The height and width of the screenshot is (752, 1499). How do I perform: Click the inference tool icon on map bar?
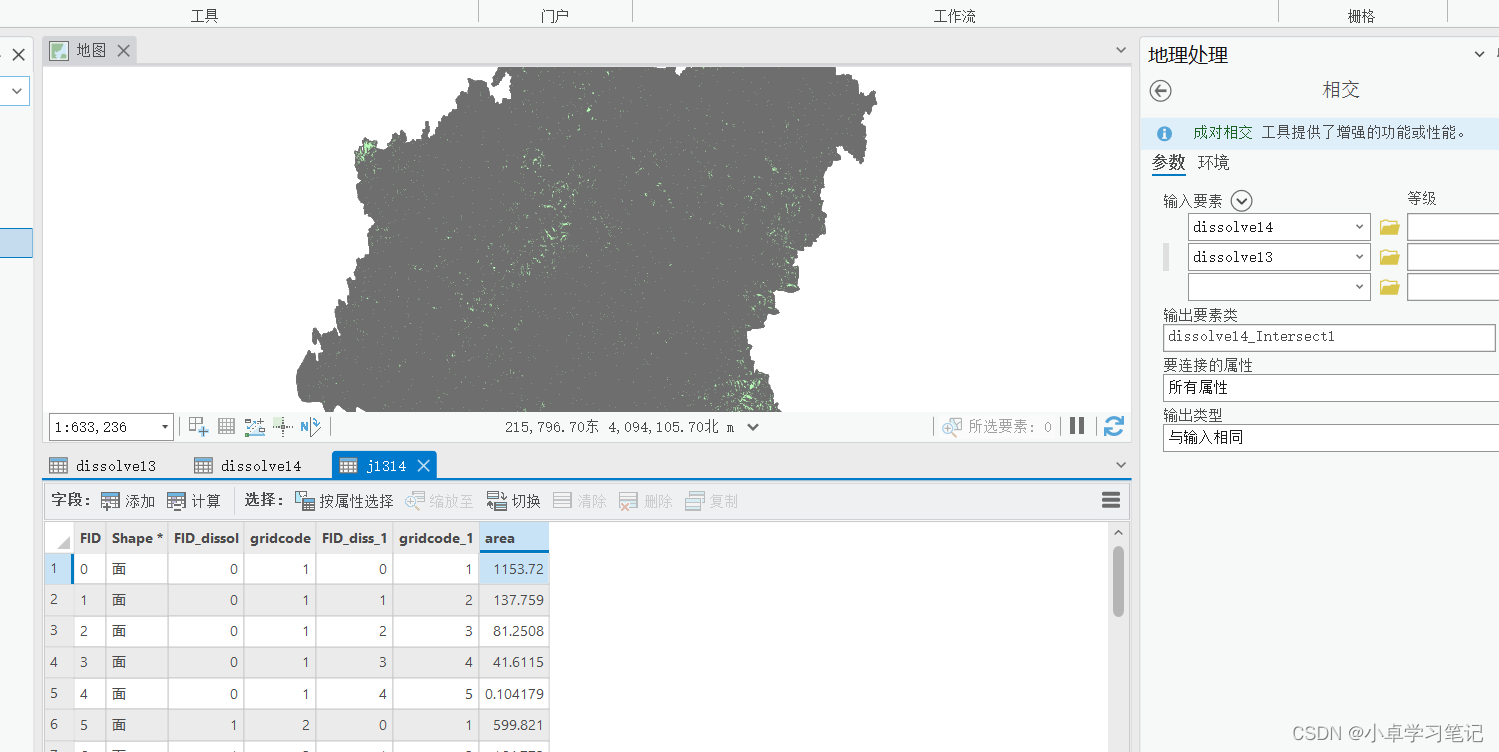pyautogui.click(x=283, y=427)
